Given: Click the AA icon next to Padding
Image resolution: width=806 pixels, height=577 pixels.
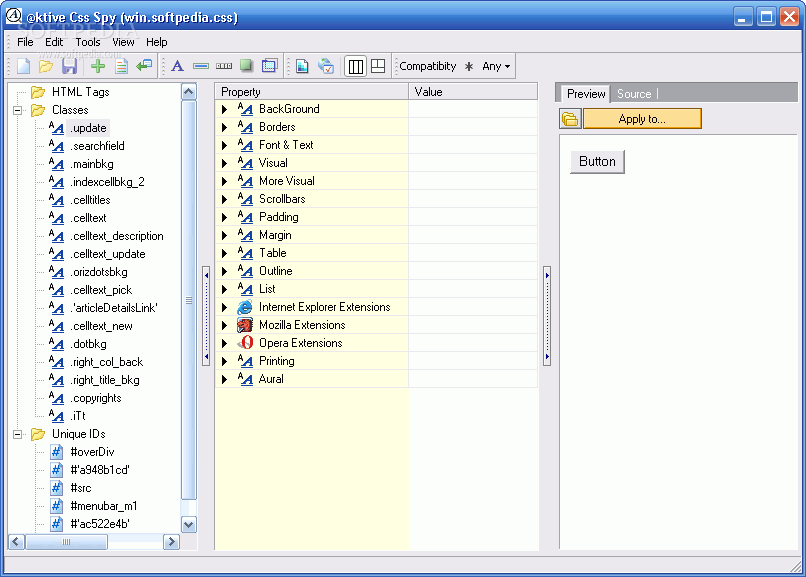Looking at the screenshot, I should tap(245, 217).
